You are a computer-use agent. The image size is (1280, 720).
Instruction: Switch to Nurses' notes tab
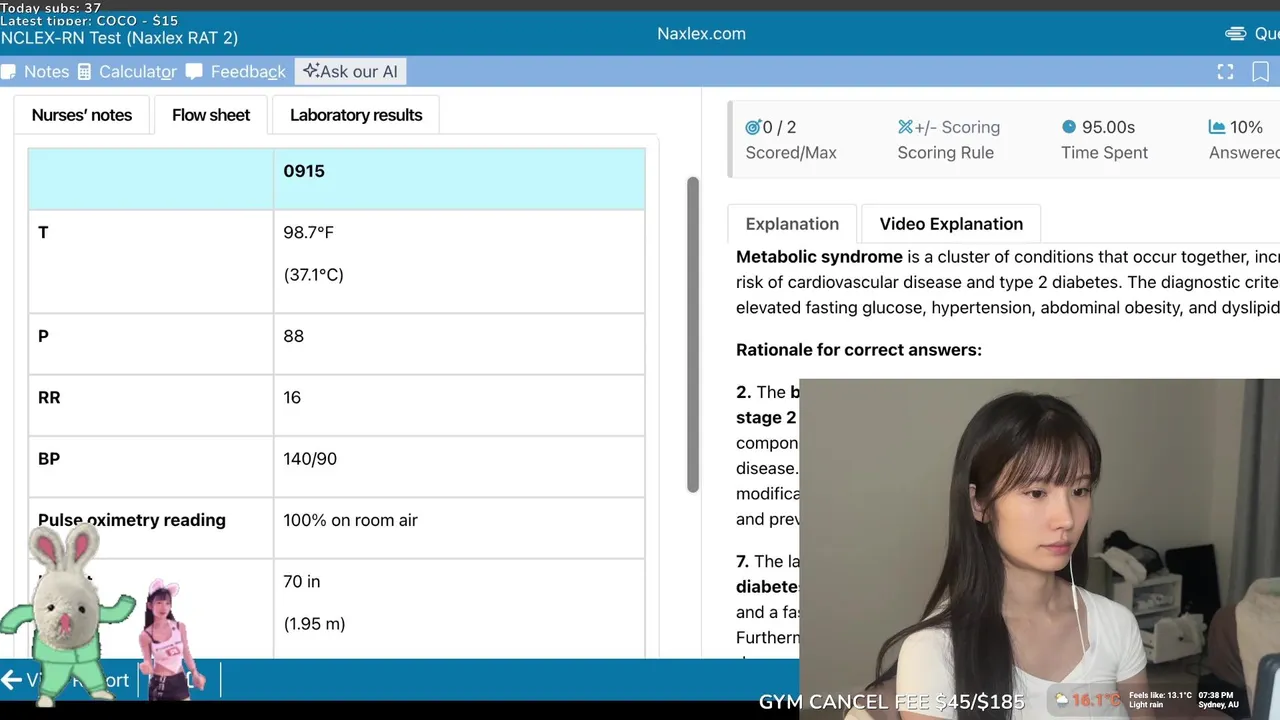coord(82,115)
